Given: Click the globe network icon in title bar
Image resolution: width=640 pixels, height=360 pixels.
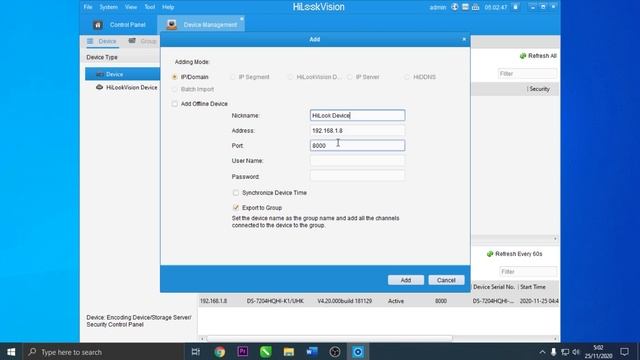Looking at the screenshot, I should click(454, 7).
